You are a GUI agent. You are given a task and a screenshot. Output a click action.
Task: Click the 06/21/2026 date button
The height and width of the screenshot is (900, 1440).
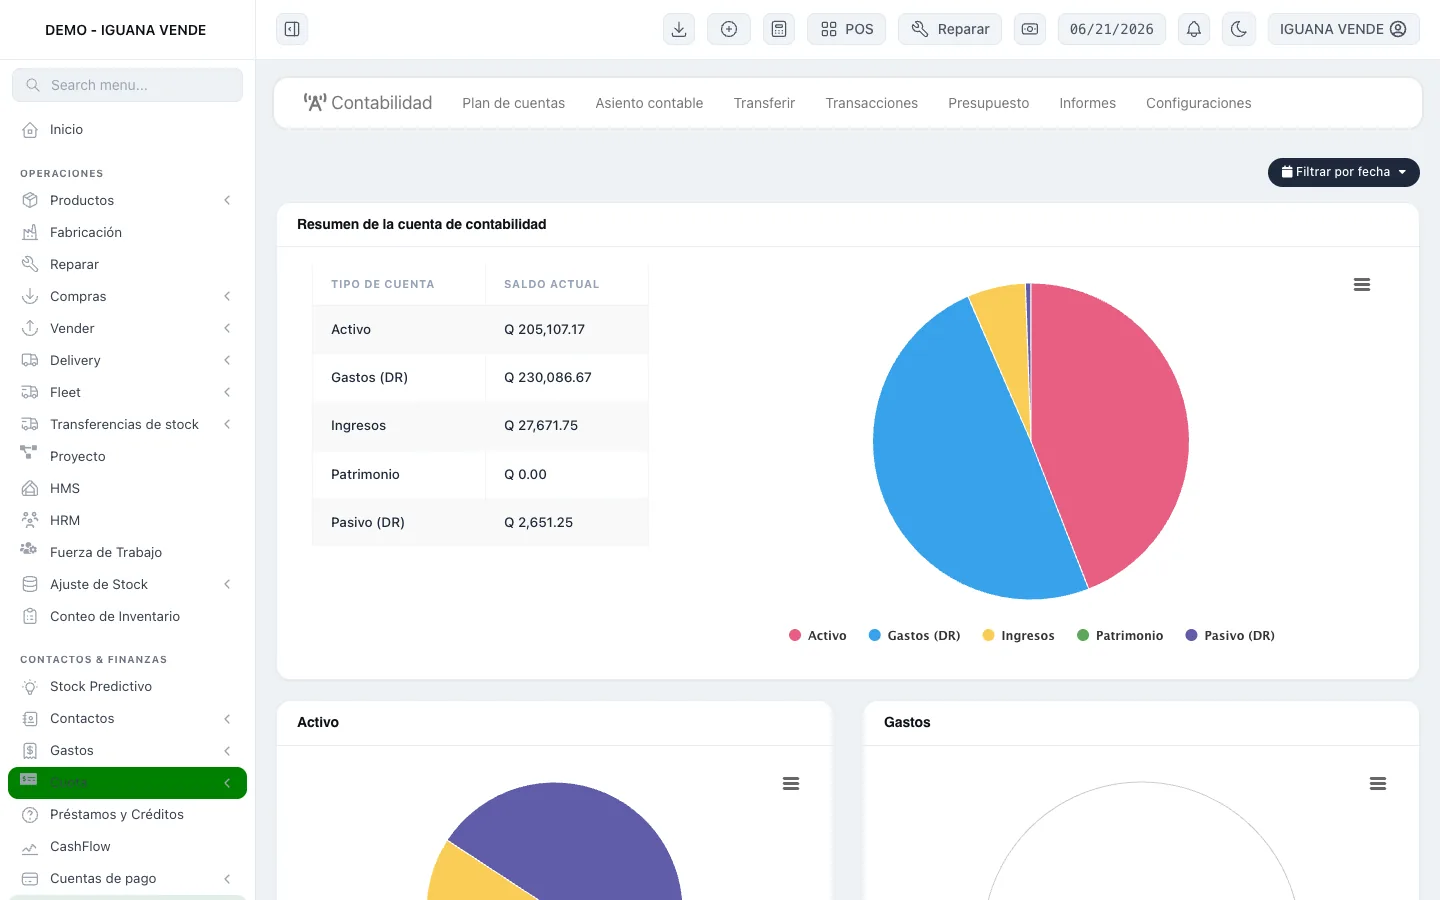pyautogui.click(x=1112, y=29)
